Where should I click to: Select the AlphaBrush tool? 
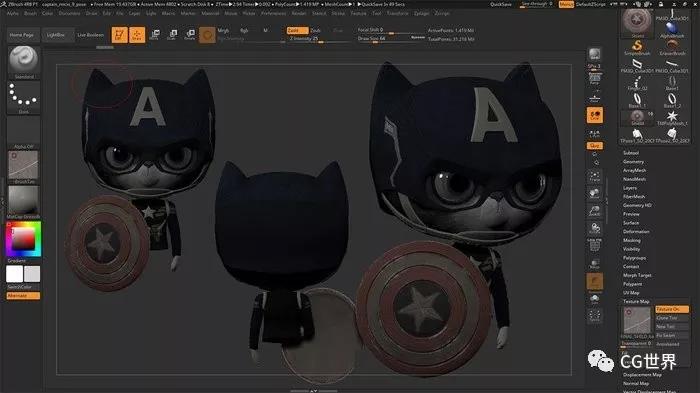click(672, 29)
